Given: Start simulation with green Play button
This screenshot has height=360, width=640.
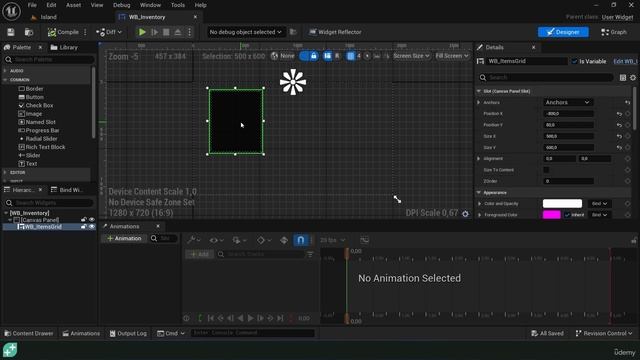Looking at the screenshot, I should pos(142,32).
